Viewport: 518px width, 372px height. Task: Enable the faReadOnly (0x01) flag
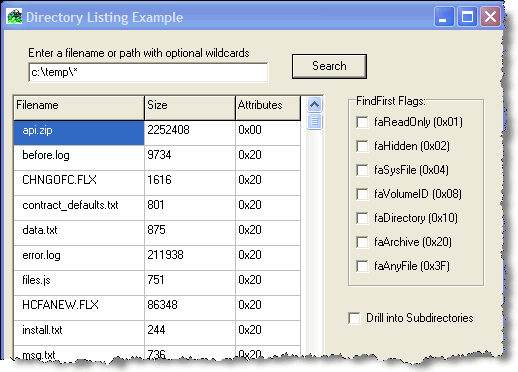[362, 122]
